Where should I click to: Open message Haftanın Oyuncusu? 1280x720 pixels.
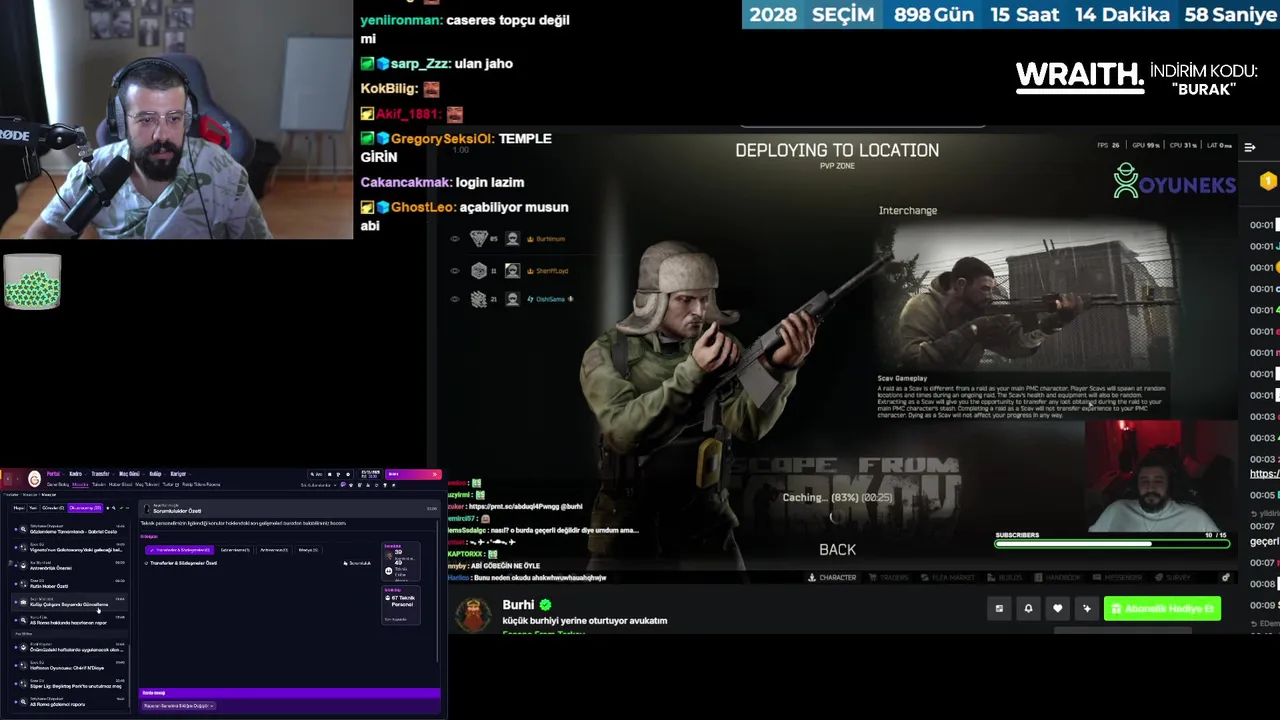pos(69,665)
